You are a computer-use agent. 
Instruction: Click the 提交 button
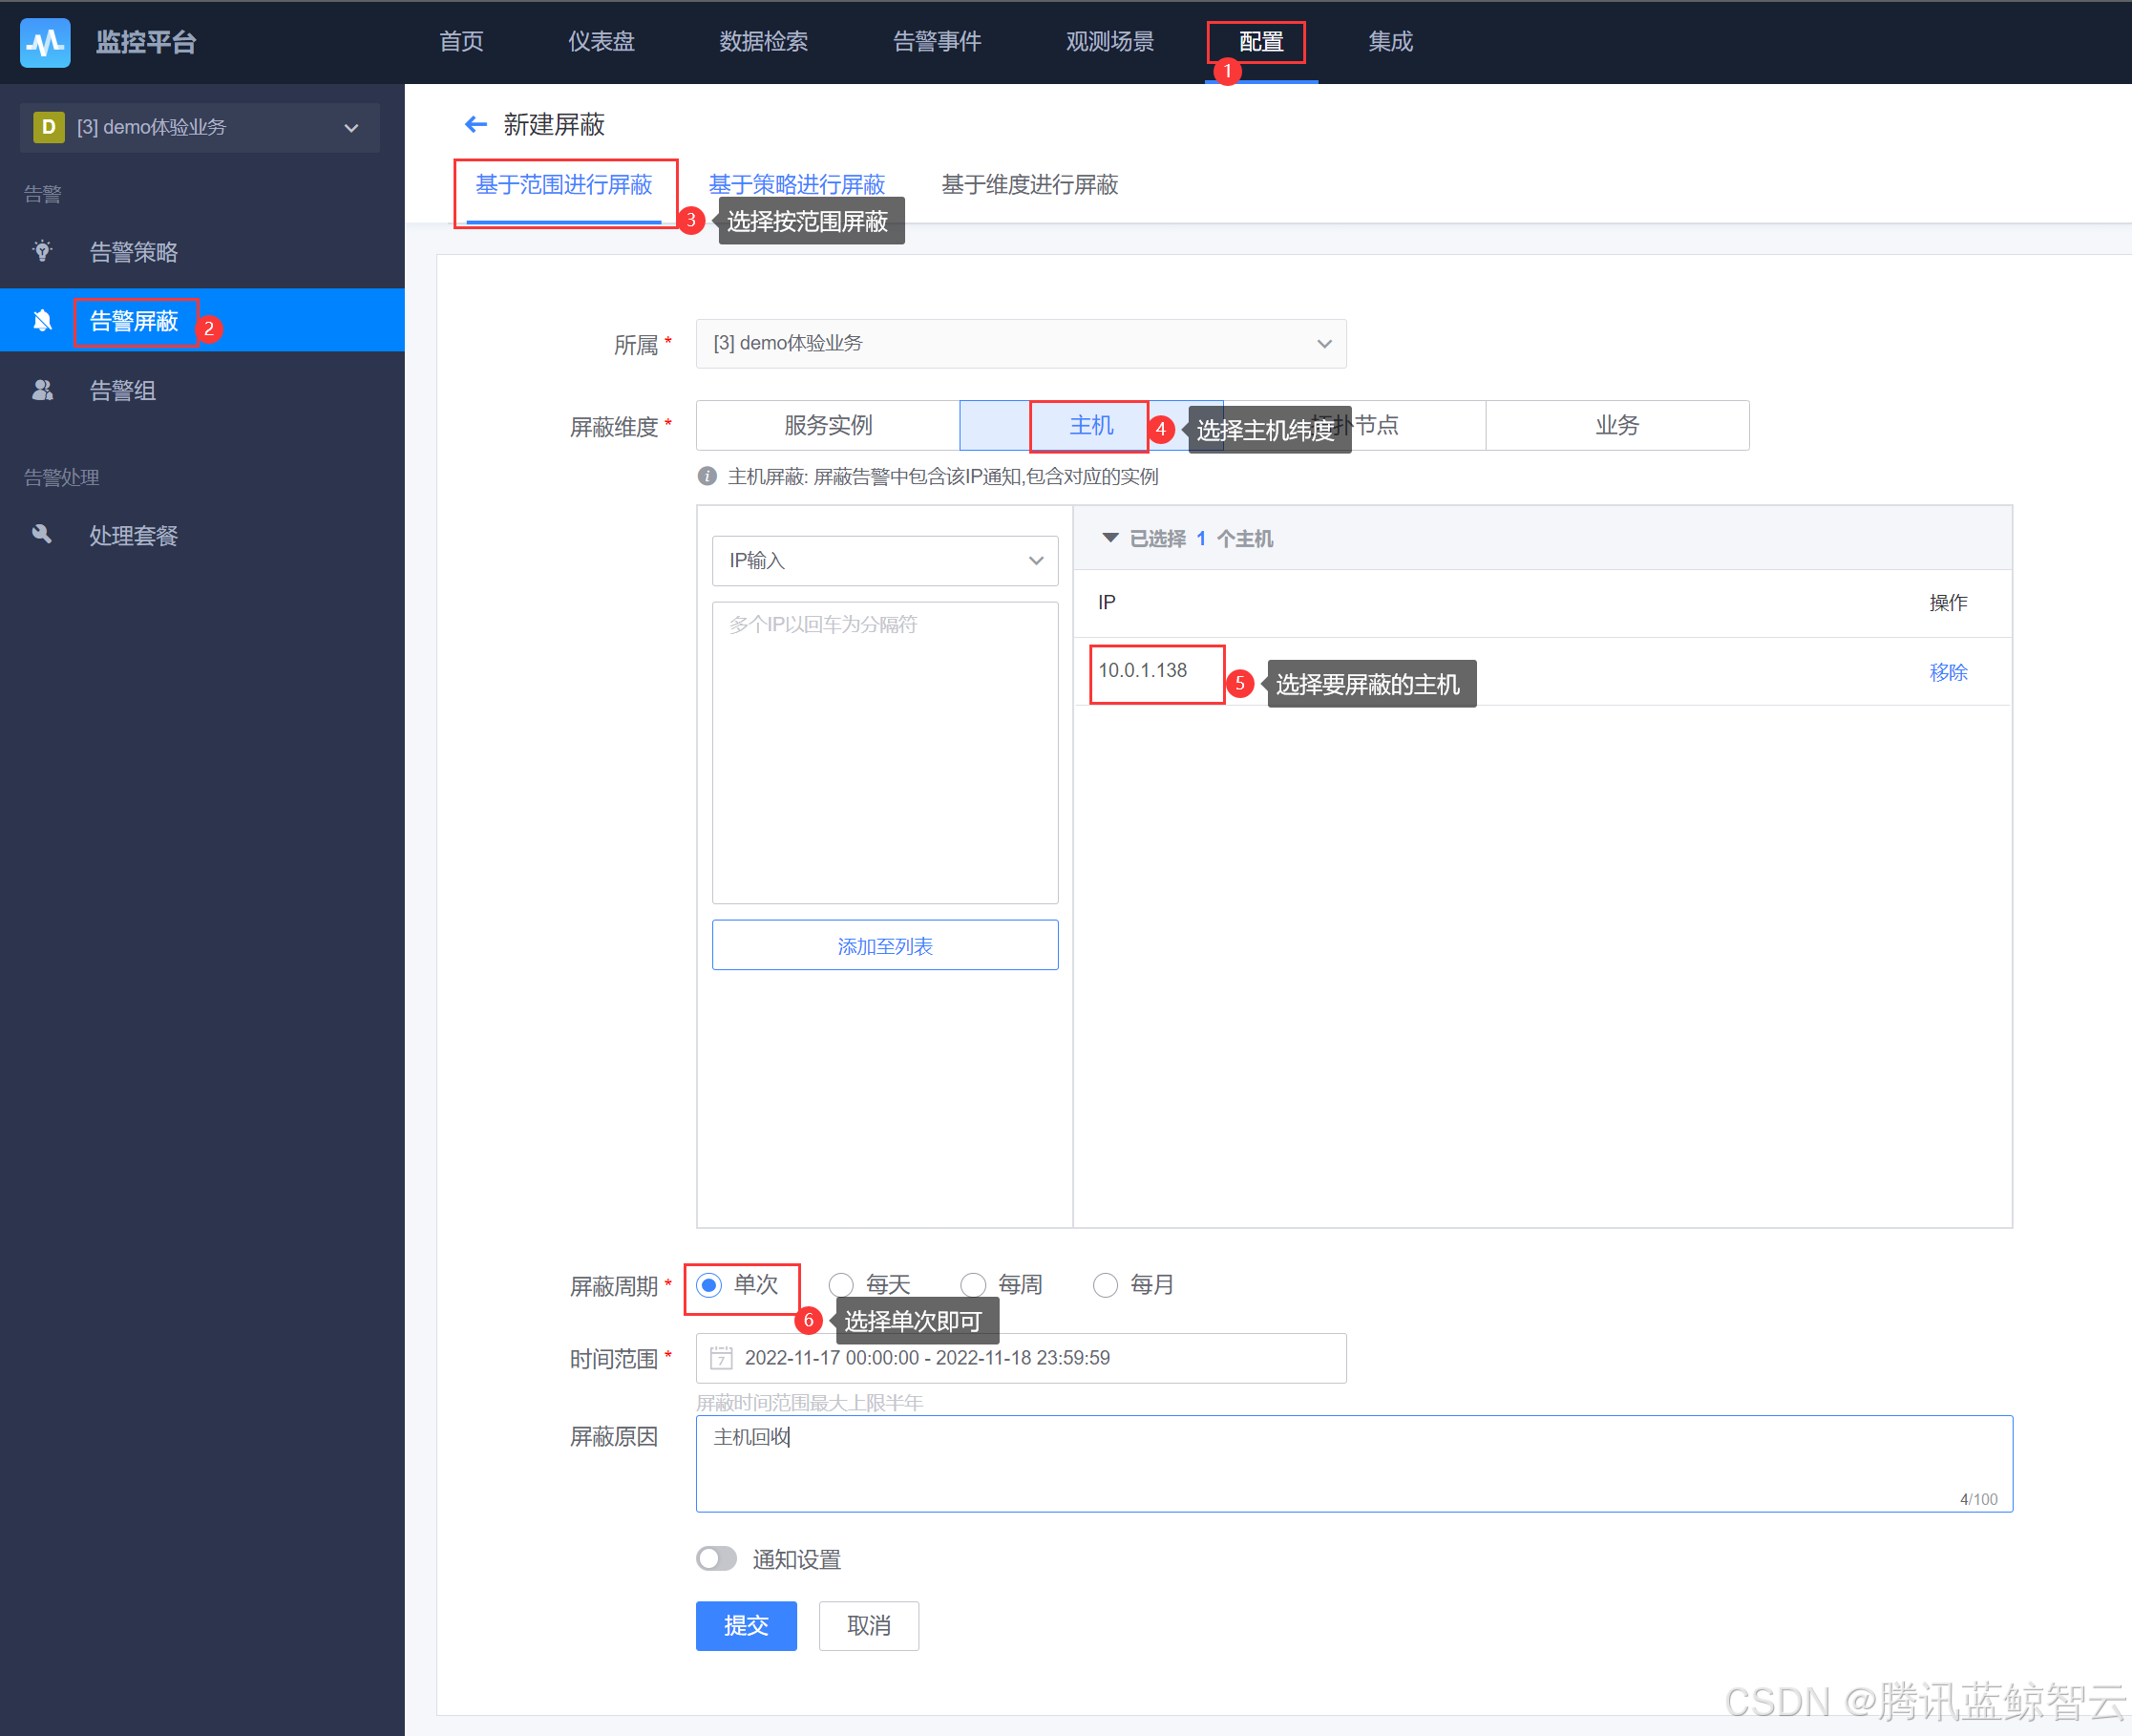pos(746,1626)
